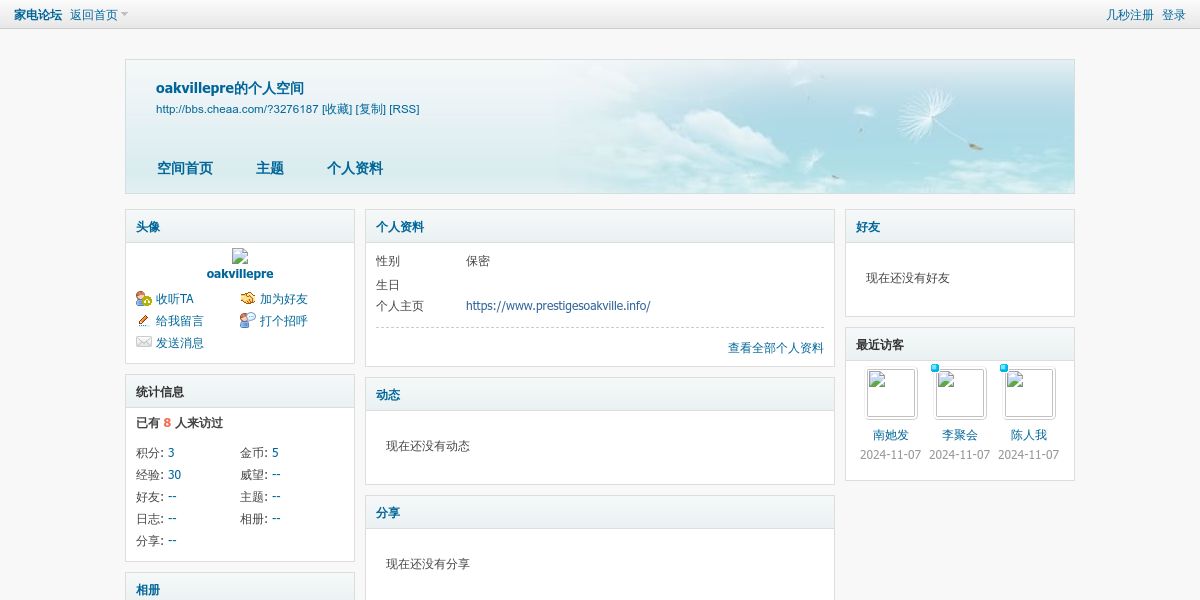Click online status icon on 陈人我 avatar
Viewport: 1200px width, 600px height.
(1004, 368)
